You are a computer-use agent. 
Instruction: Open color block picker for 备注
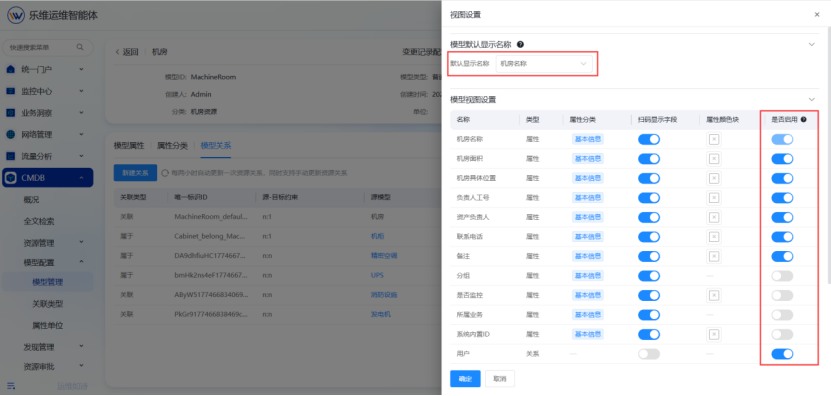pos(714,257)
